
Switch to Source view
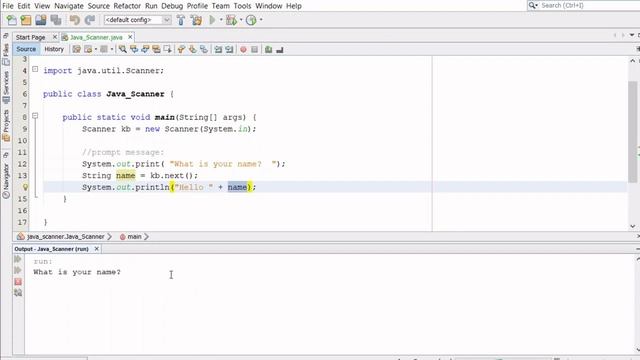[26, 49]
